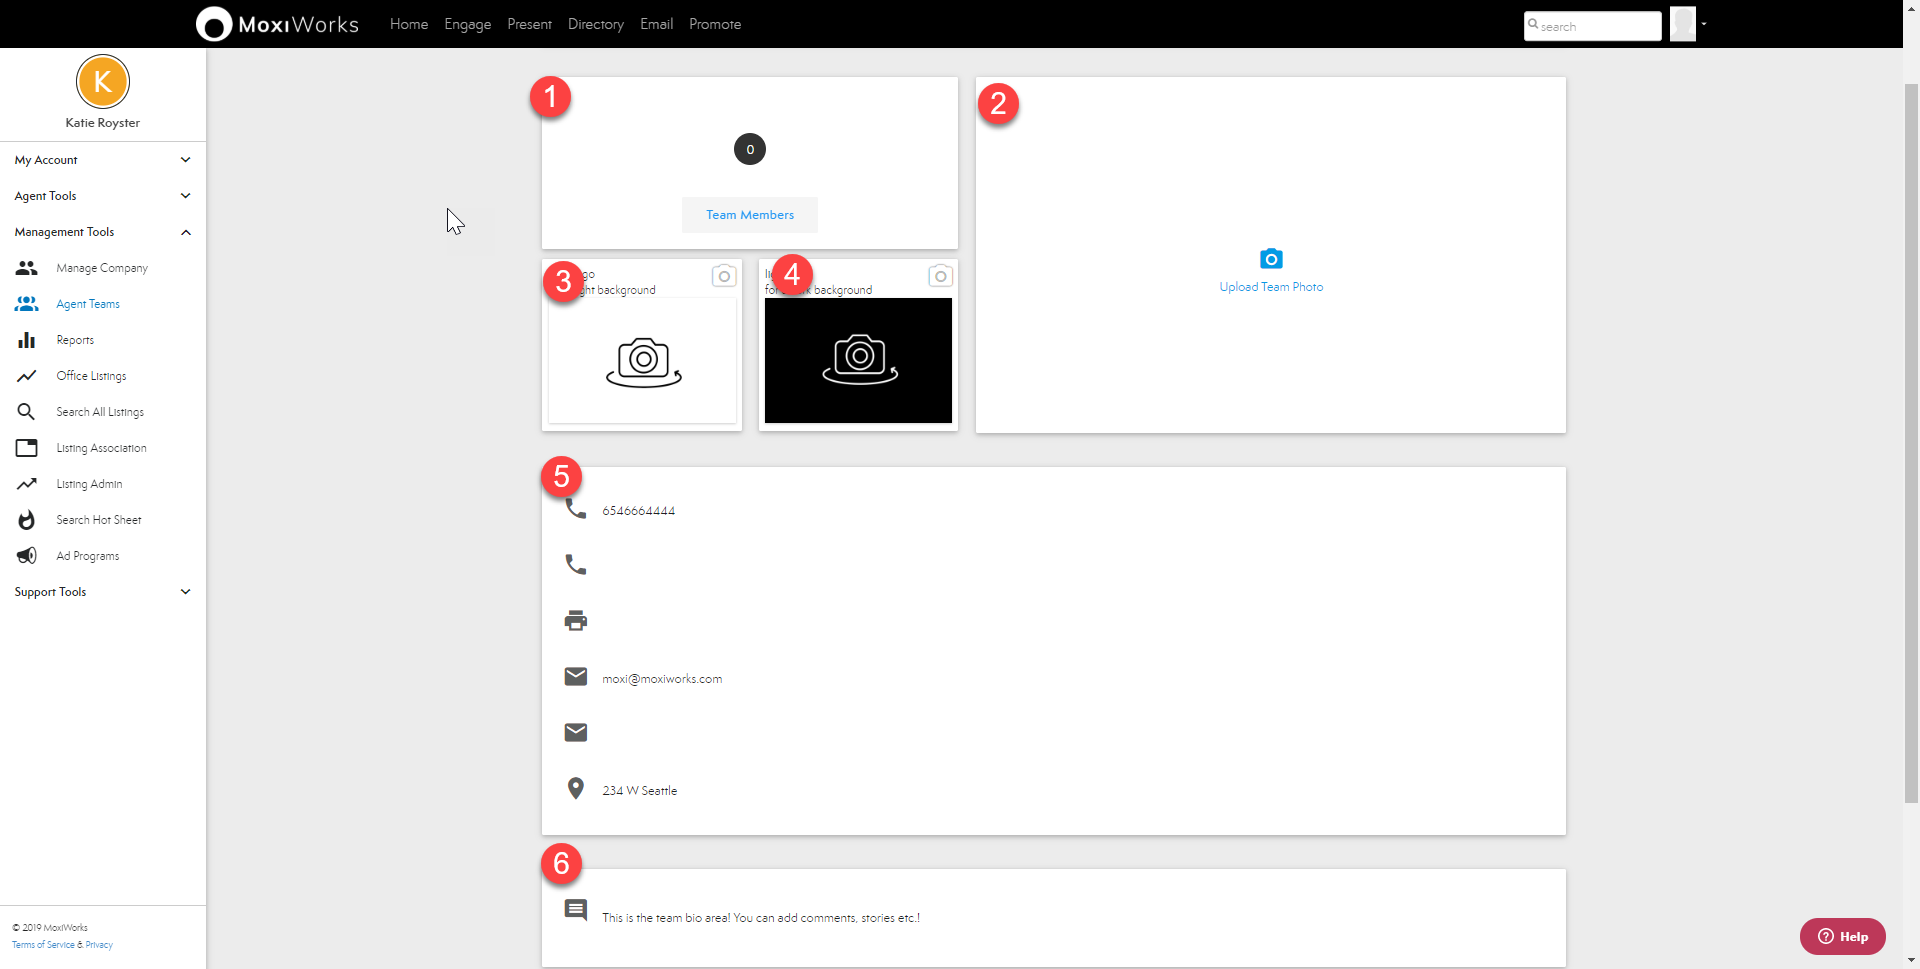Expand the Agent Tools section
1920x969 pixels.
(x=185, y=196)
